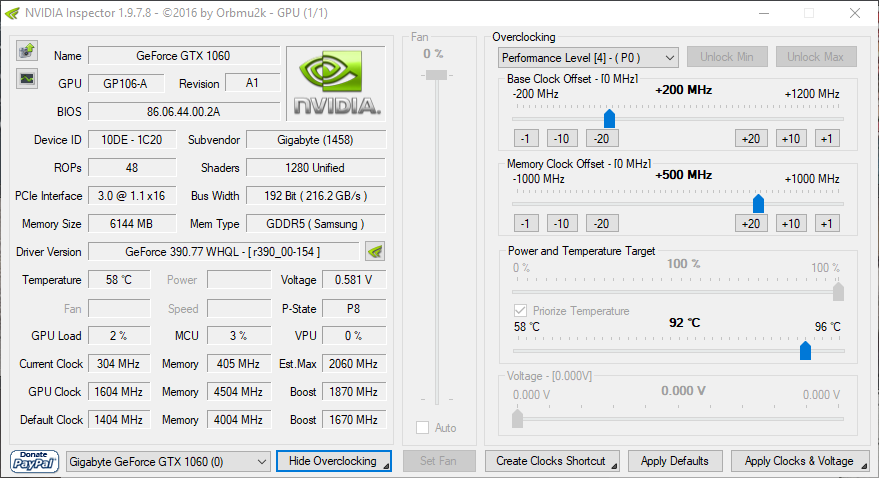Click GPU Load field 2 %
Screen dimensions: 879x478
(119, 336)
